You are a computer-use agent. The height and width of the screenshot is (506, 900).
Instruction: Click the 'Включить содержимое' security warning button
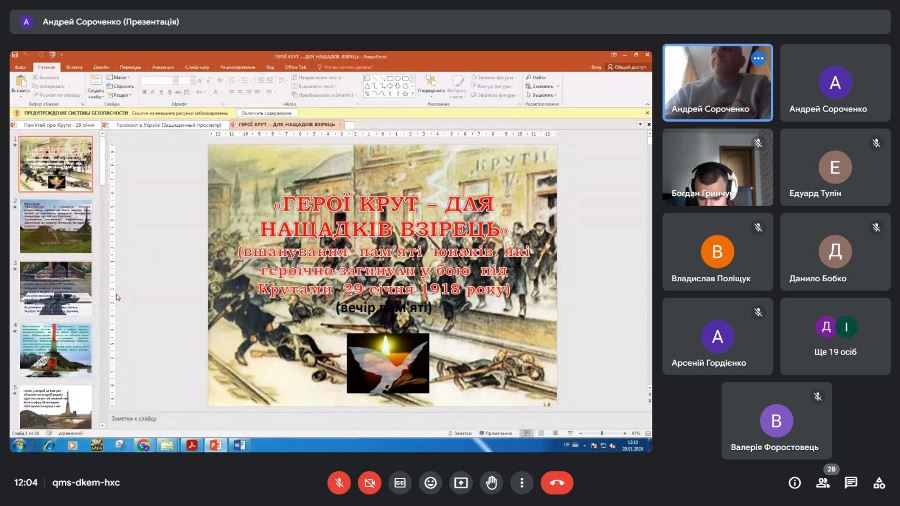coord(266,114)
